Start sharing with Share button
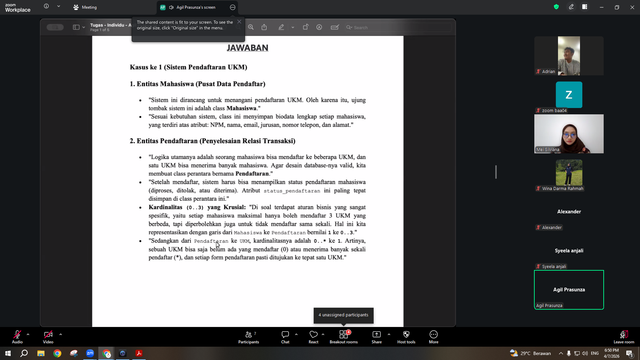This screenshot has height=360, width=640. 376,337
